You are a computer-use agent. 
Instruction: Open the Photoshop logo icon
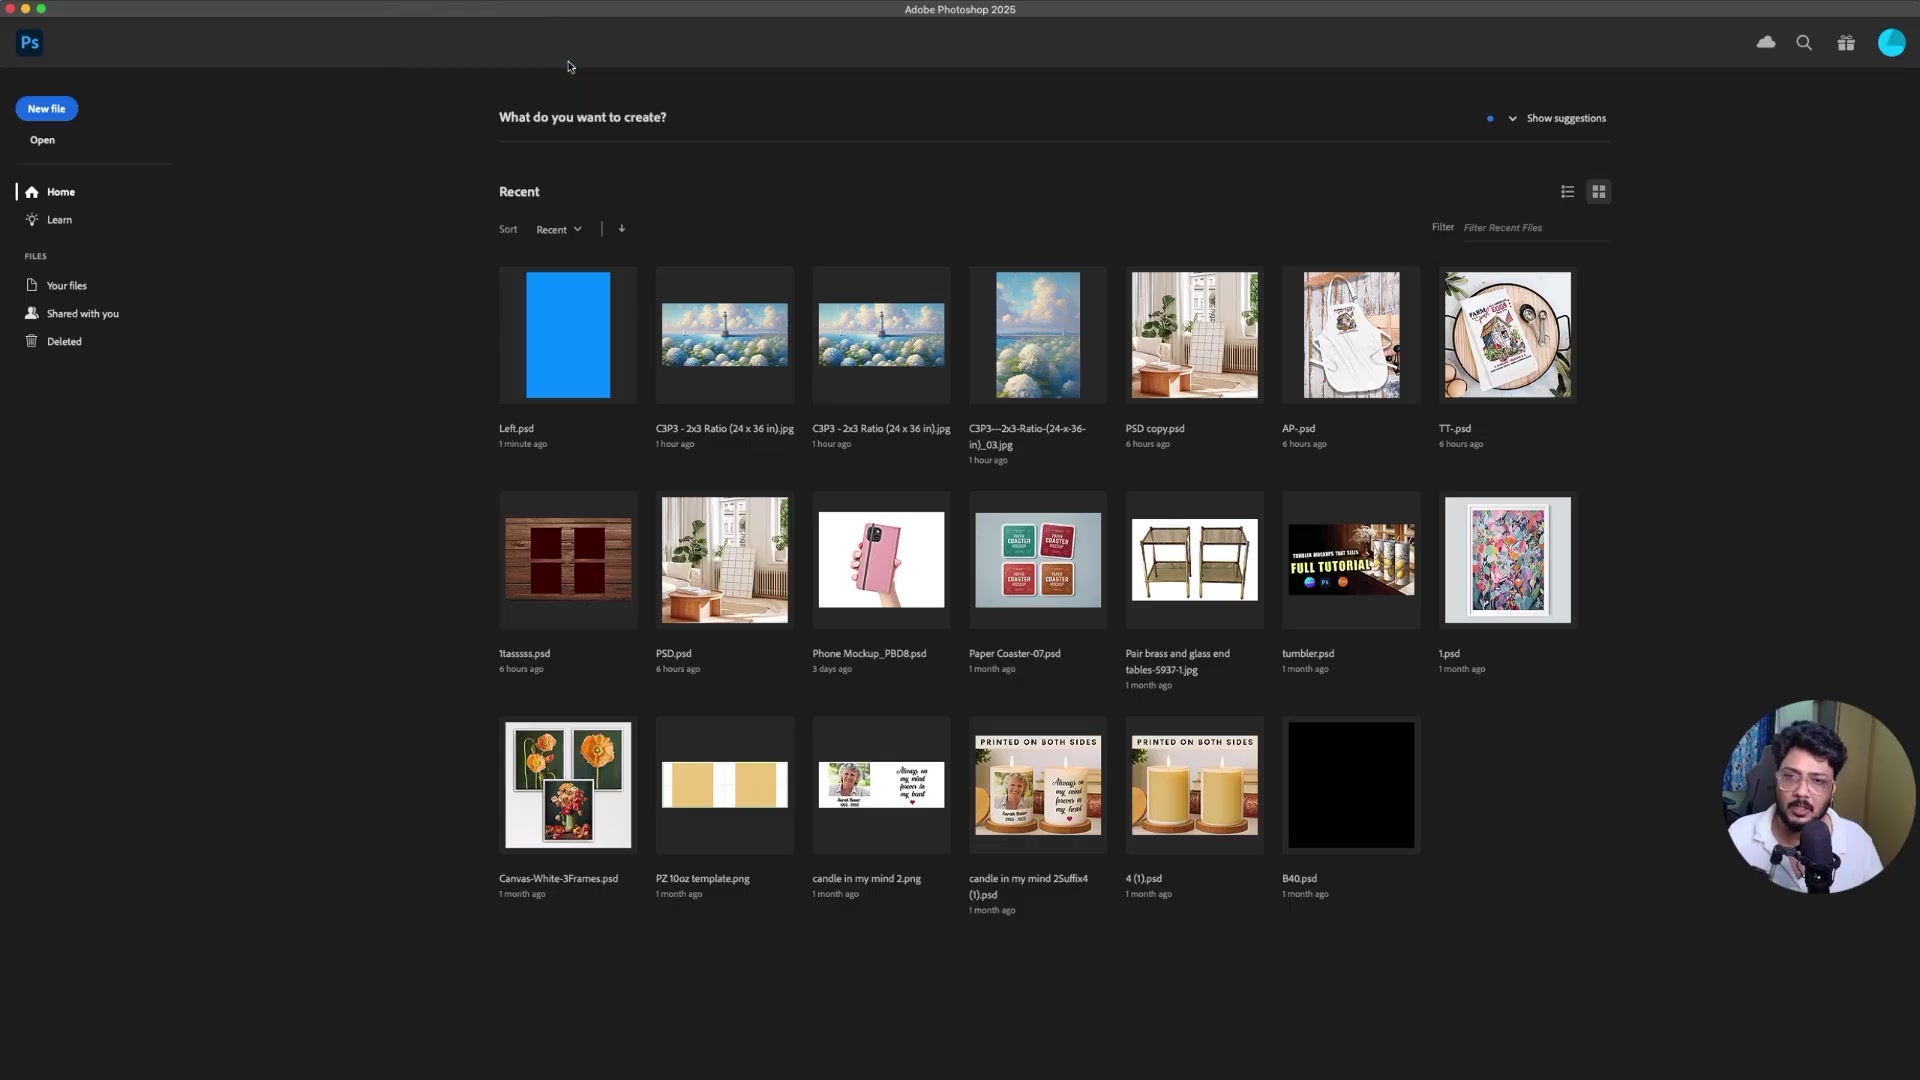29,42
